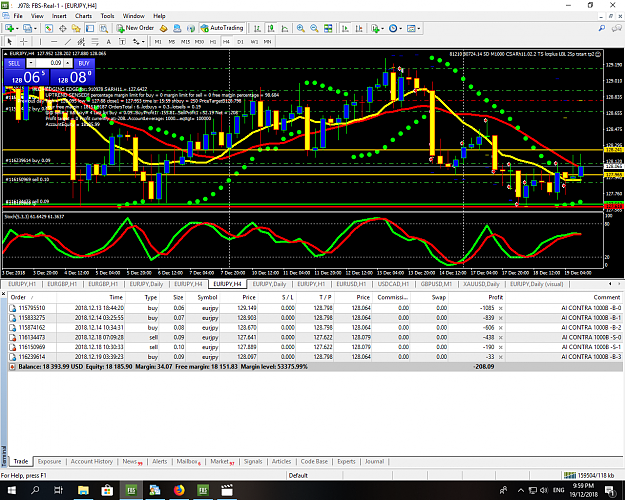Click the SELL one-click trading button
625x500 pixels.
[14, 63]
